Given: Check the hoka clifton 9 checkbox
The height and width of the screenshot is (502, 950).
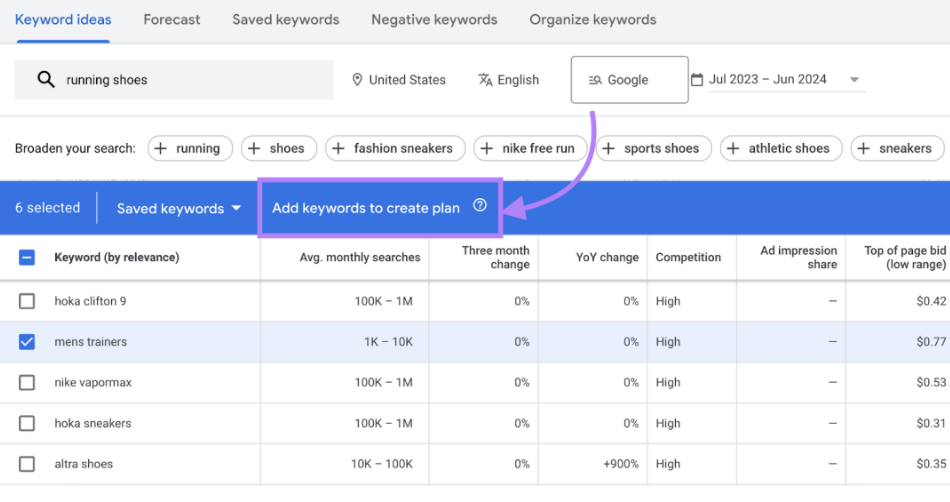Looking at the screenshot, I should tap(27, 301).
